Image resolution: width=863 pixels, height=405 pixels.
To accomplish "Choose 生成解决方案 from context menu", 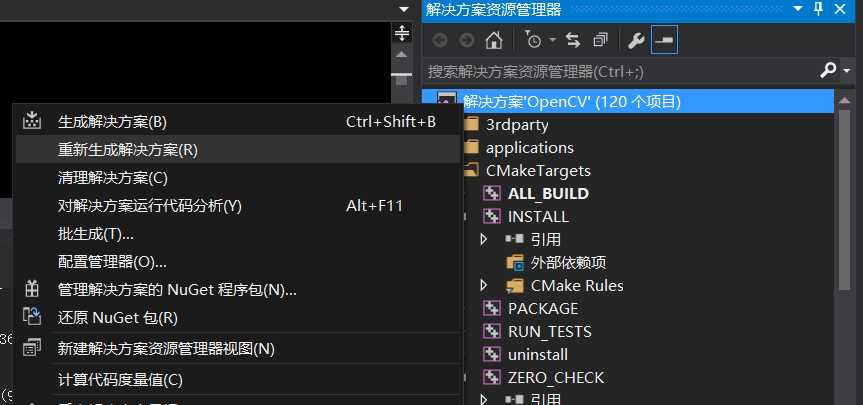I will (237, 122).
